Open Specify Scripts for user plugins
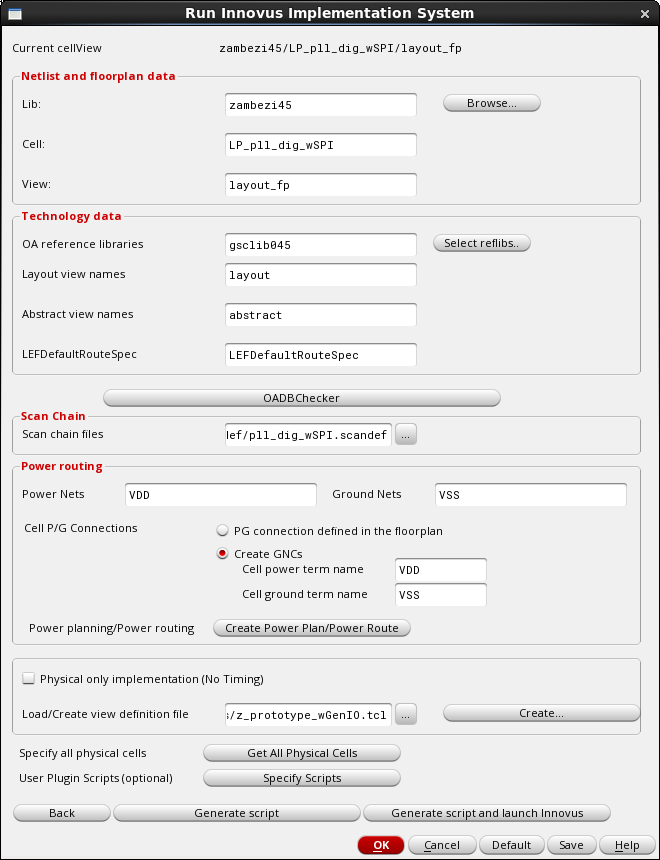The height and width of the screenshot is (860, 660). pos(302,778)
